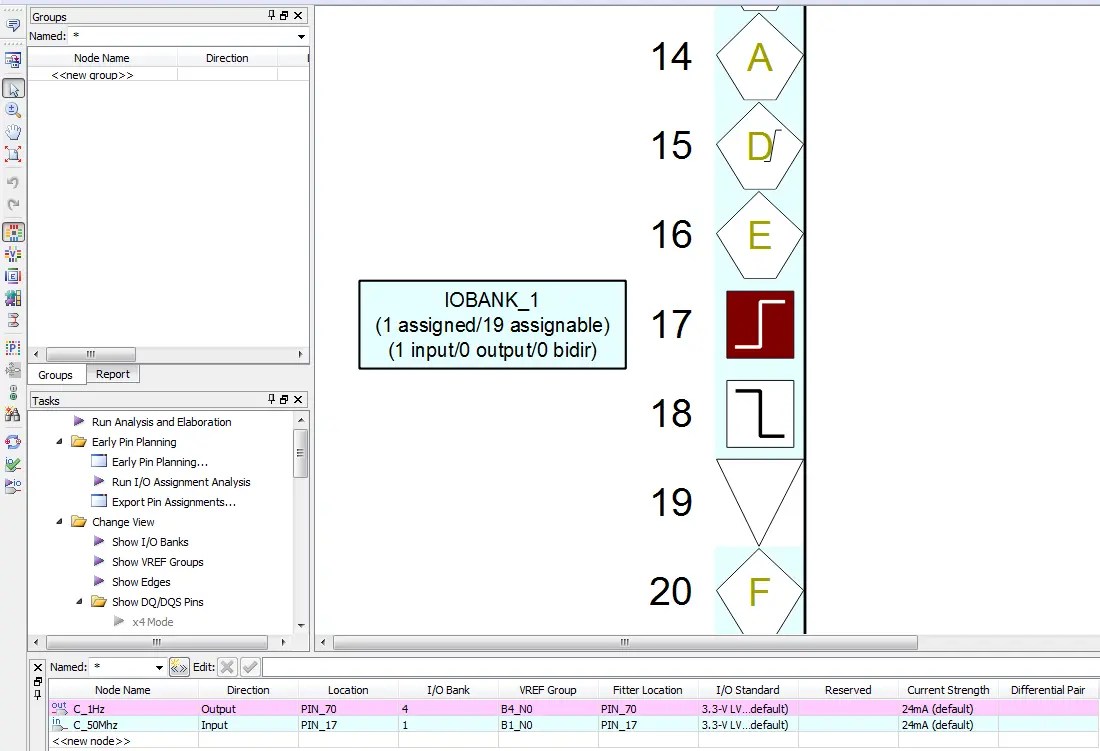Click <<new group>> row in Groups
The height and width of the screenshot is (751, 1100).
point(92,75)
